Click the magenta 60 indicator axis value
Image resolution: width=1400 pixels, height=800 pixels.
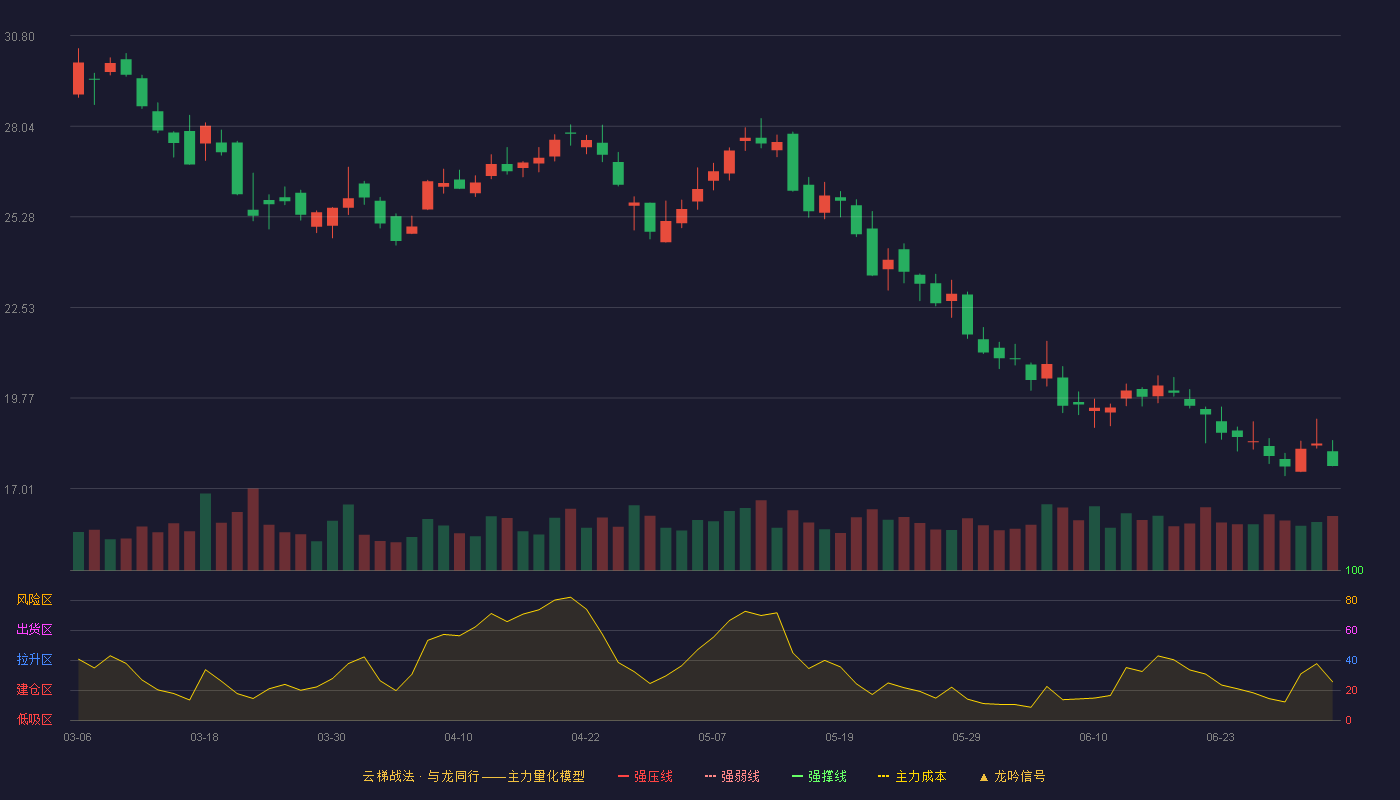tap(1351, 631)
